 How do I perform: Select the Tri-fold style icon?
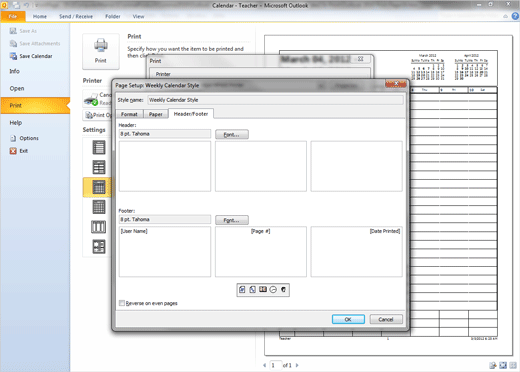click(x=99, y=227)
